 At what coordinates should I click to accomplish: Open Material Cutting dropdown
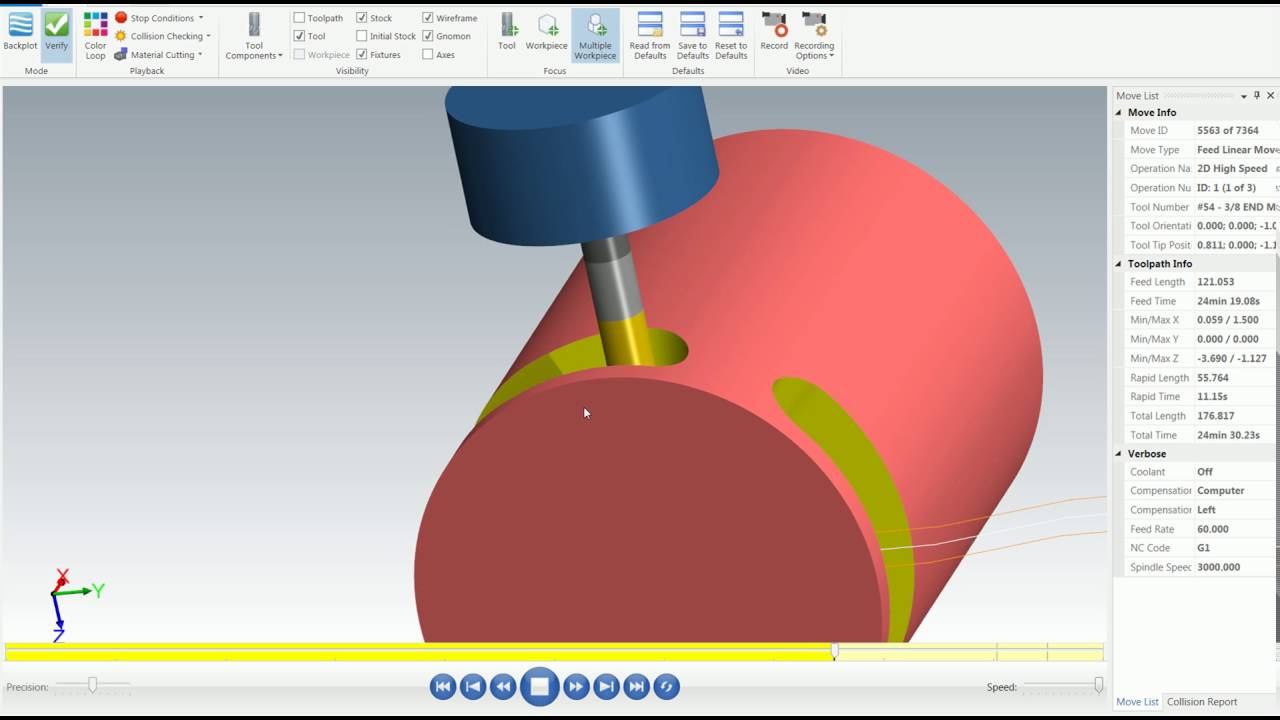(159, 55)
